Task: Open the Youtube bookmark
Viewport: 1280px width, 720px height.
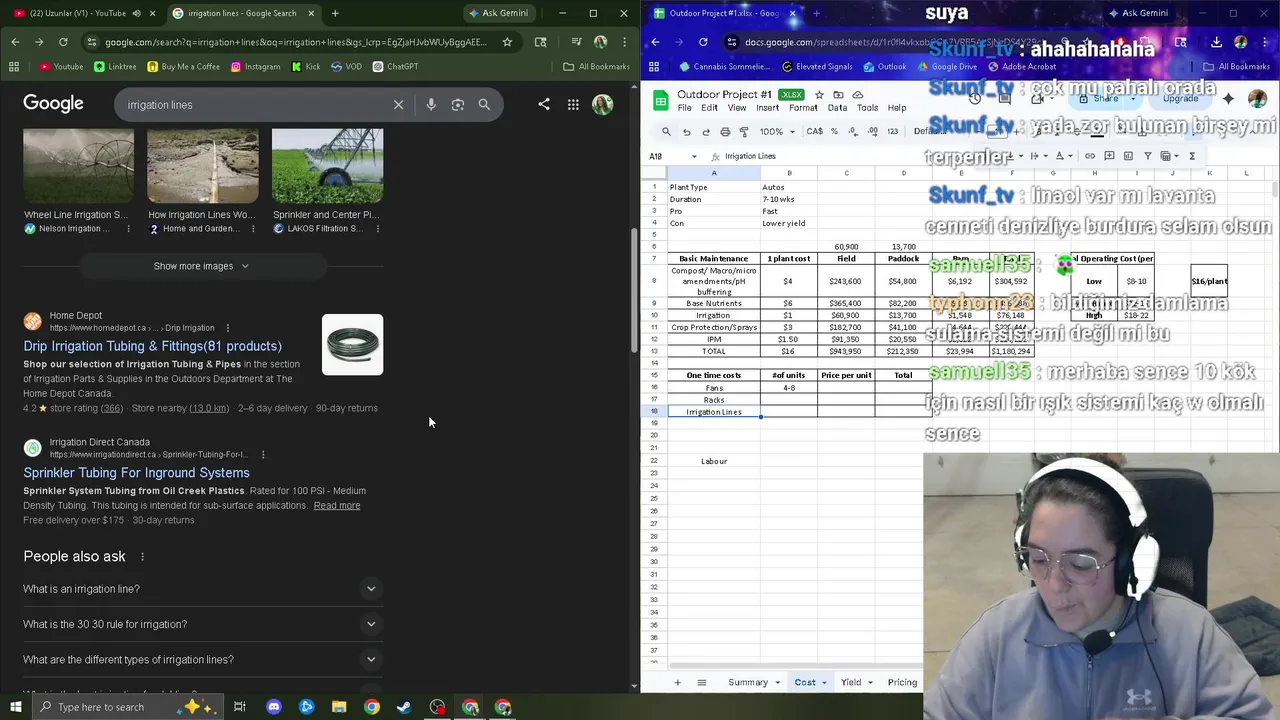Action: [61, 67]
